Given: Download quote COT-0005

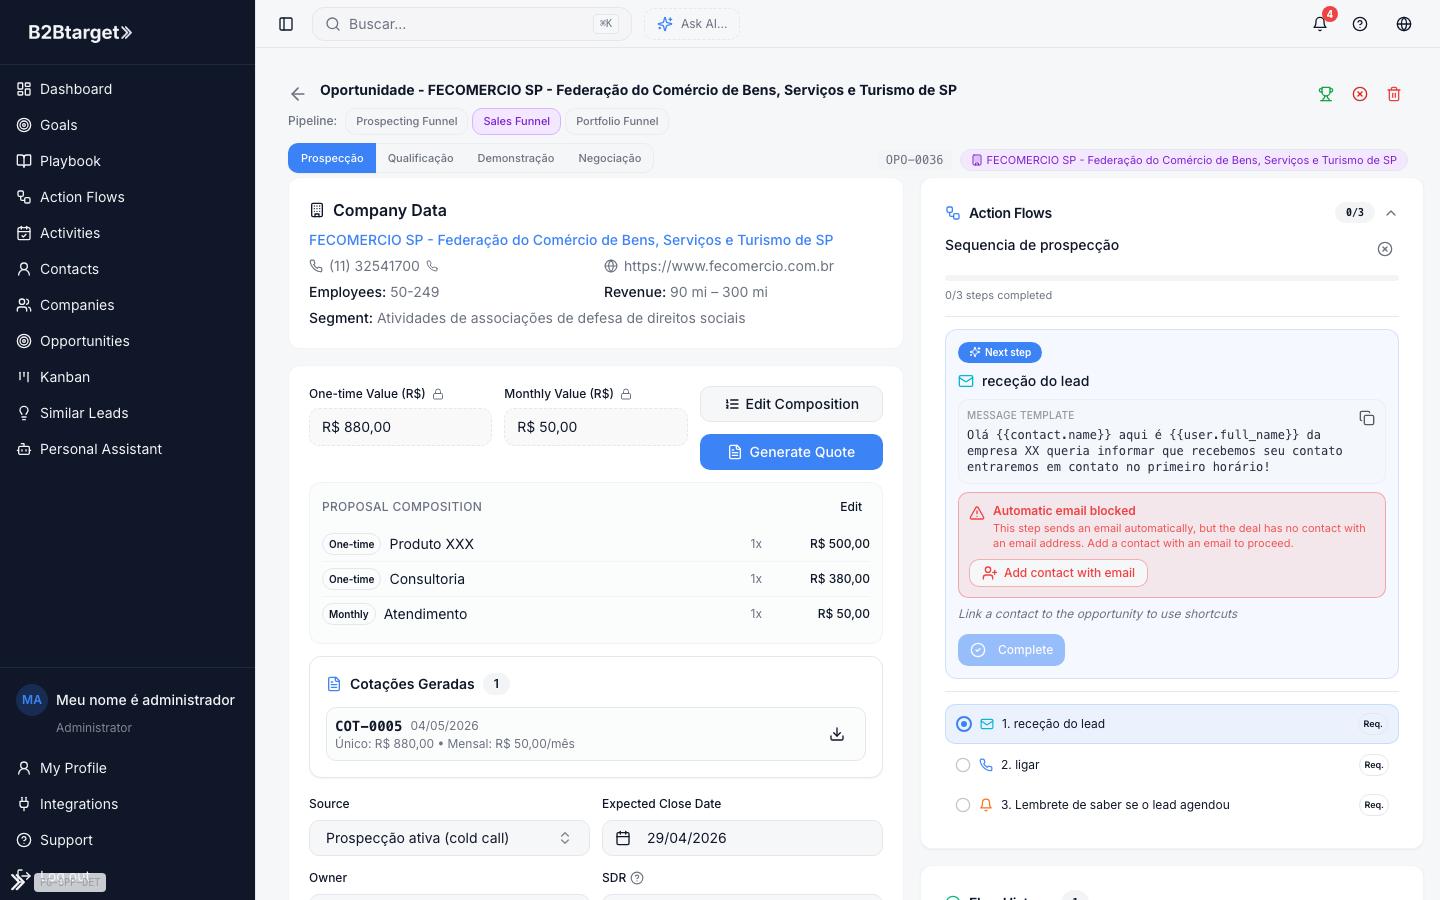Looking at the screenshot, I should (x=837, y=735).
